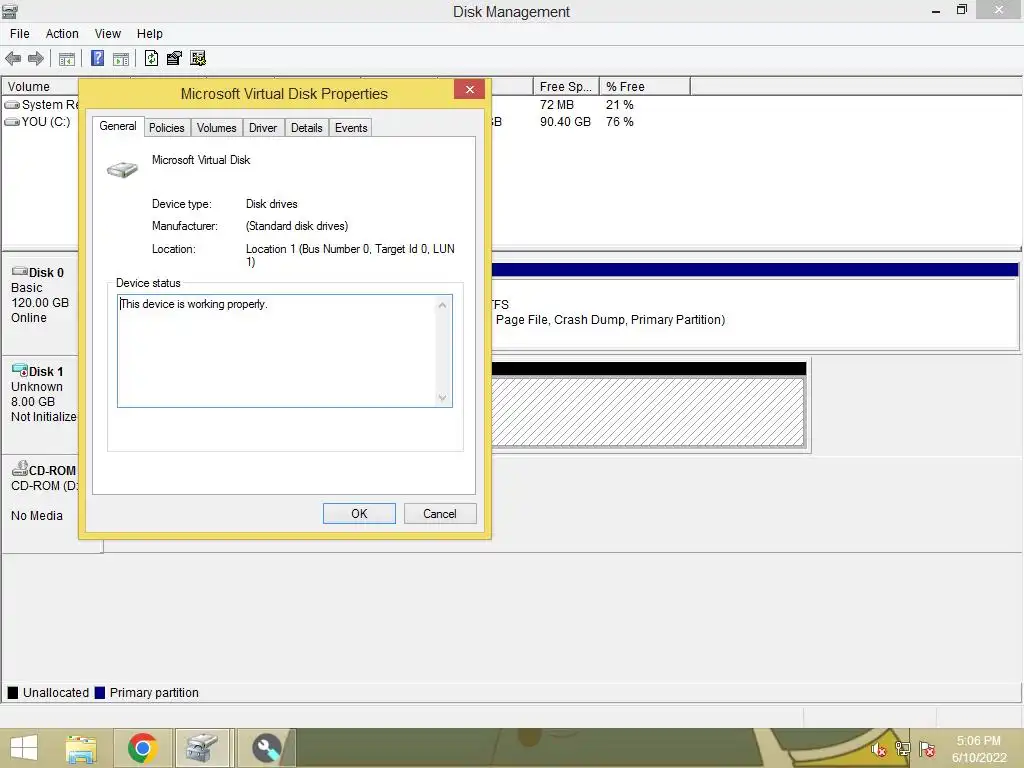
Task: Open the wrench tool taskbar icon
Action: (266, 748)
